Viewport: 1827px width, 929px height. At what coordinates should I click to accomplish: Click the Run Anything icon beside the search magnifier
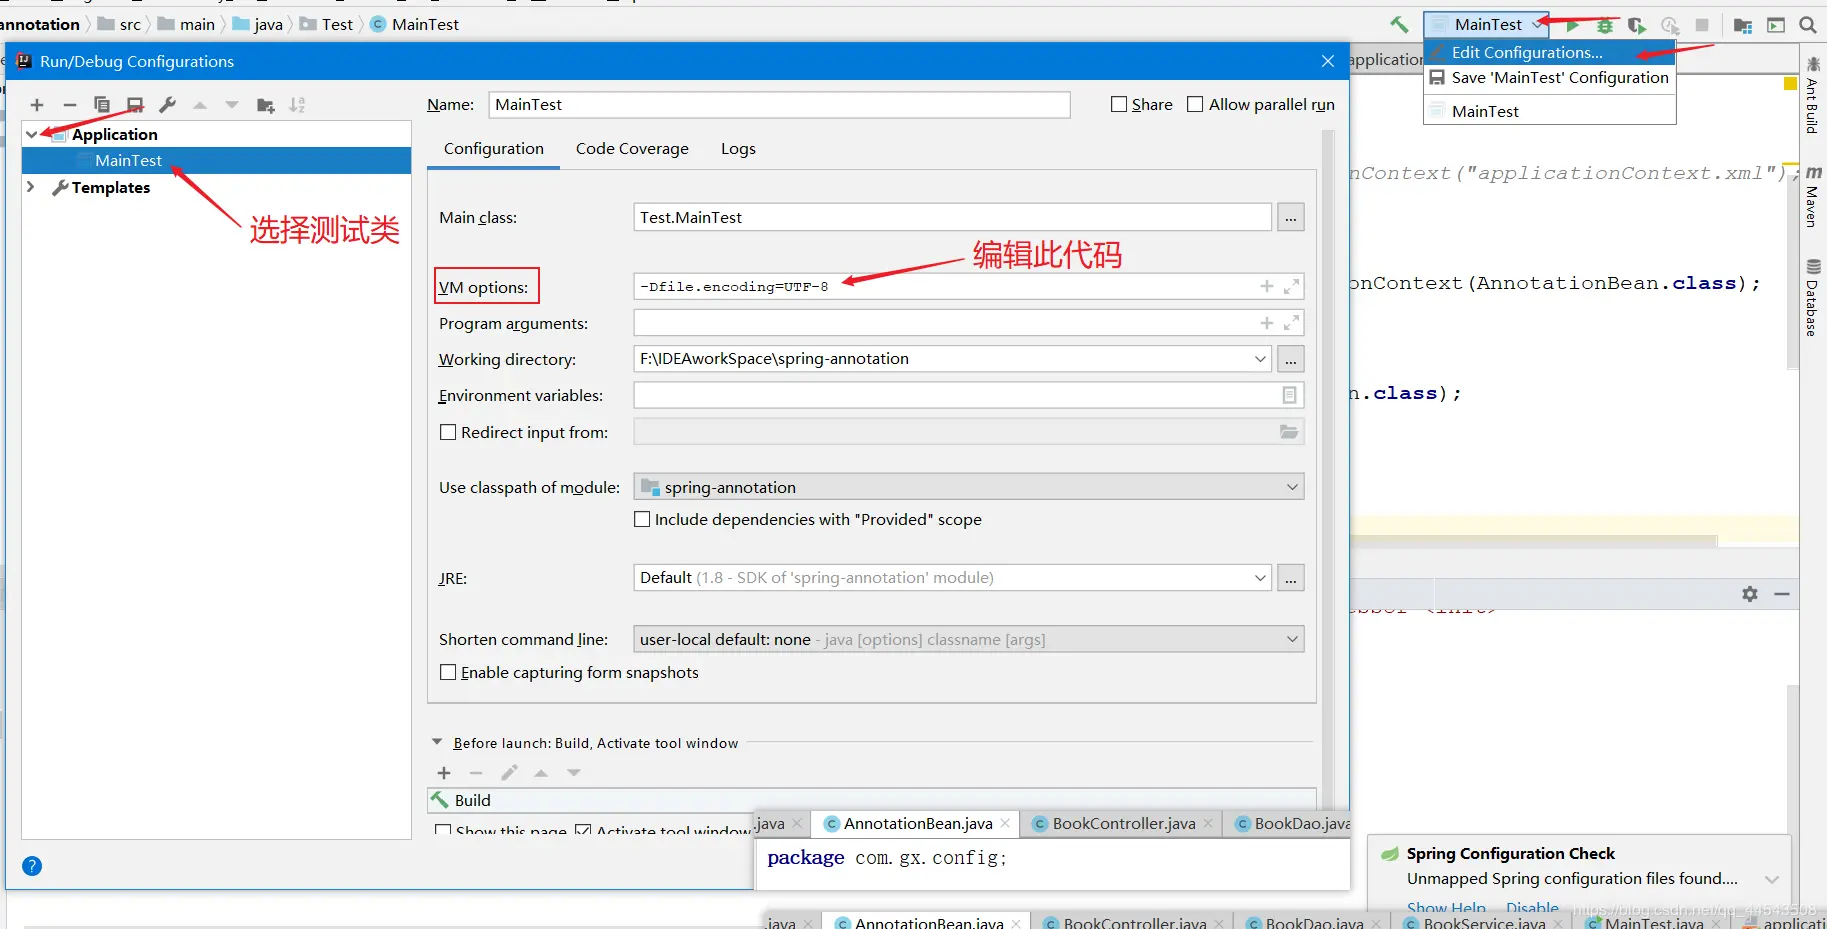coord(1776,25)
